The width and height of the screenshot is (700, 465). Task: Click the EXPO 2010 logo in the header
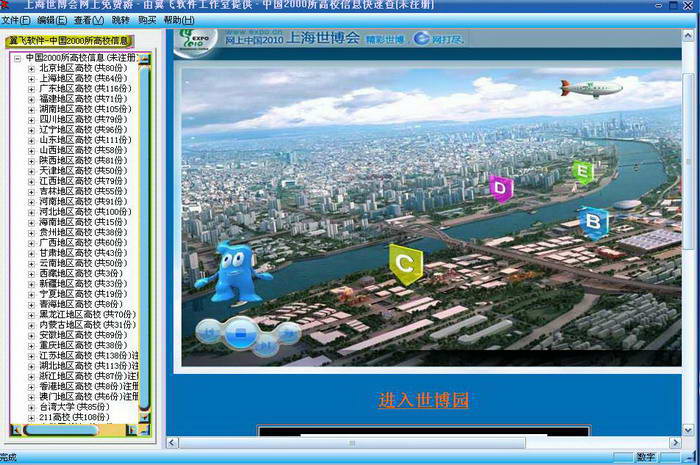[196, 42]
